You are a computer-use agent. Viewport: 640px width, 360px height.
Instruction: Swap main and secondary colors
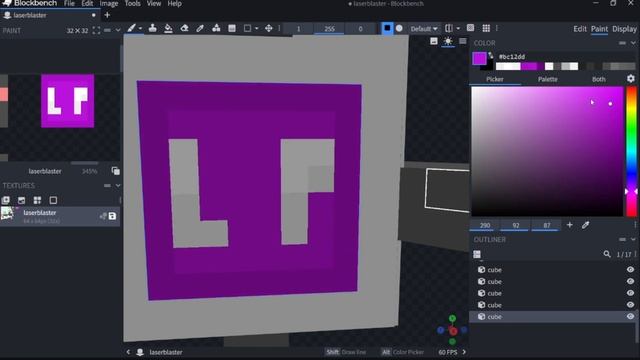point(491,55)
